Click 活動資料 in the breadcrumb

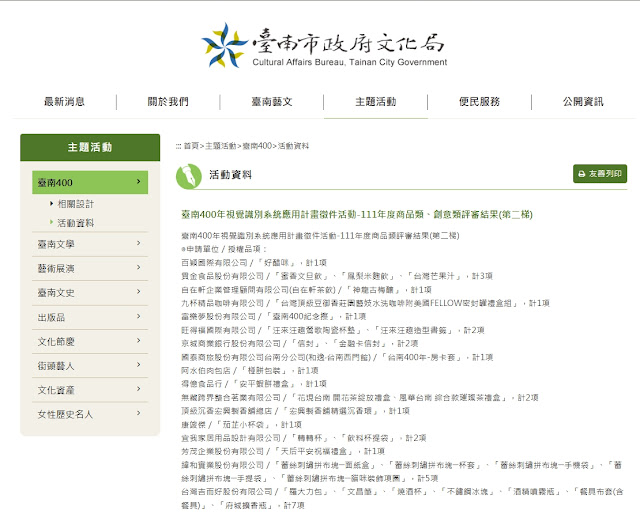(x=293, y=146)
